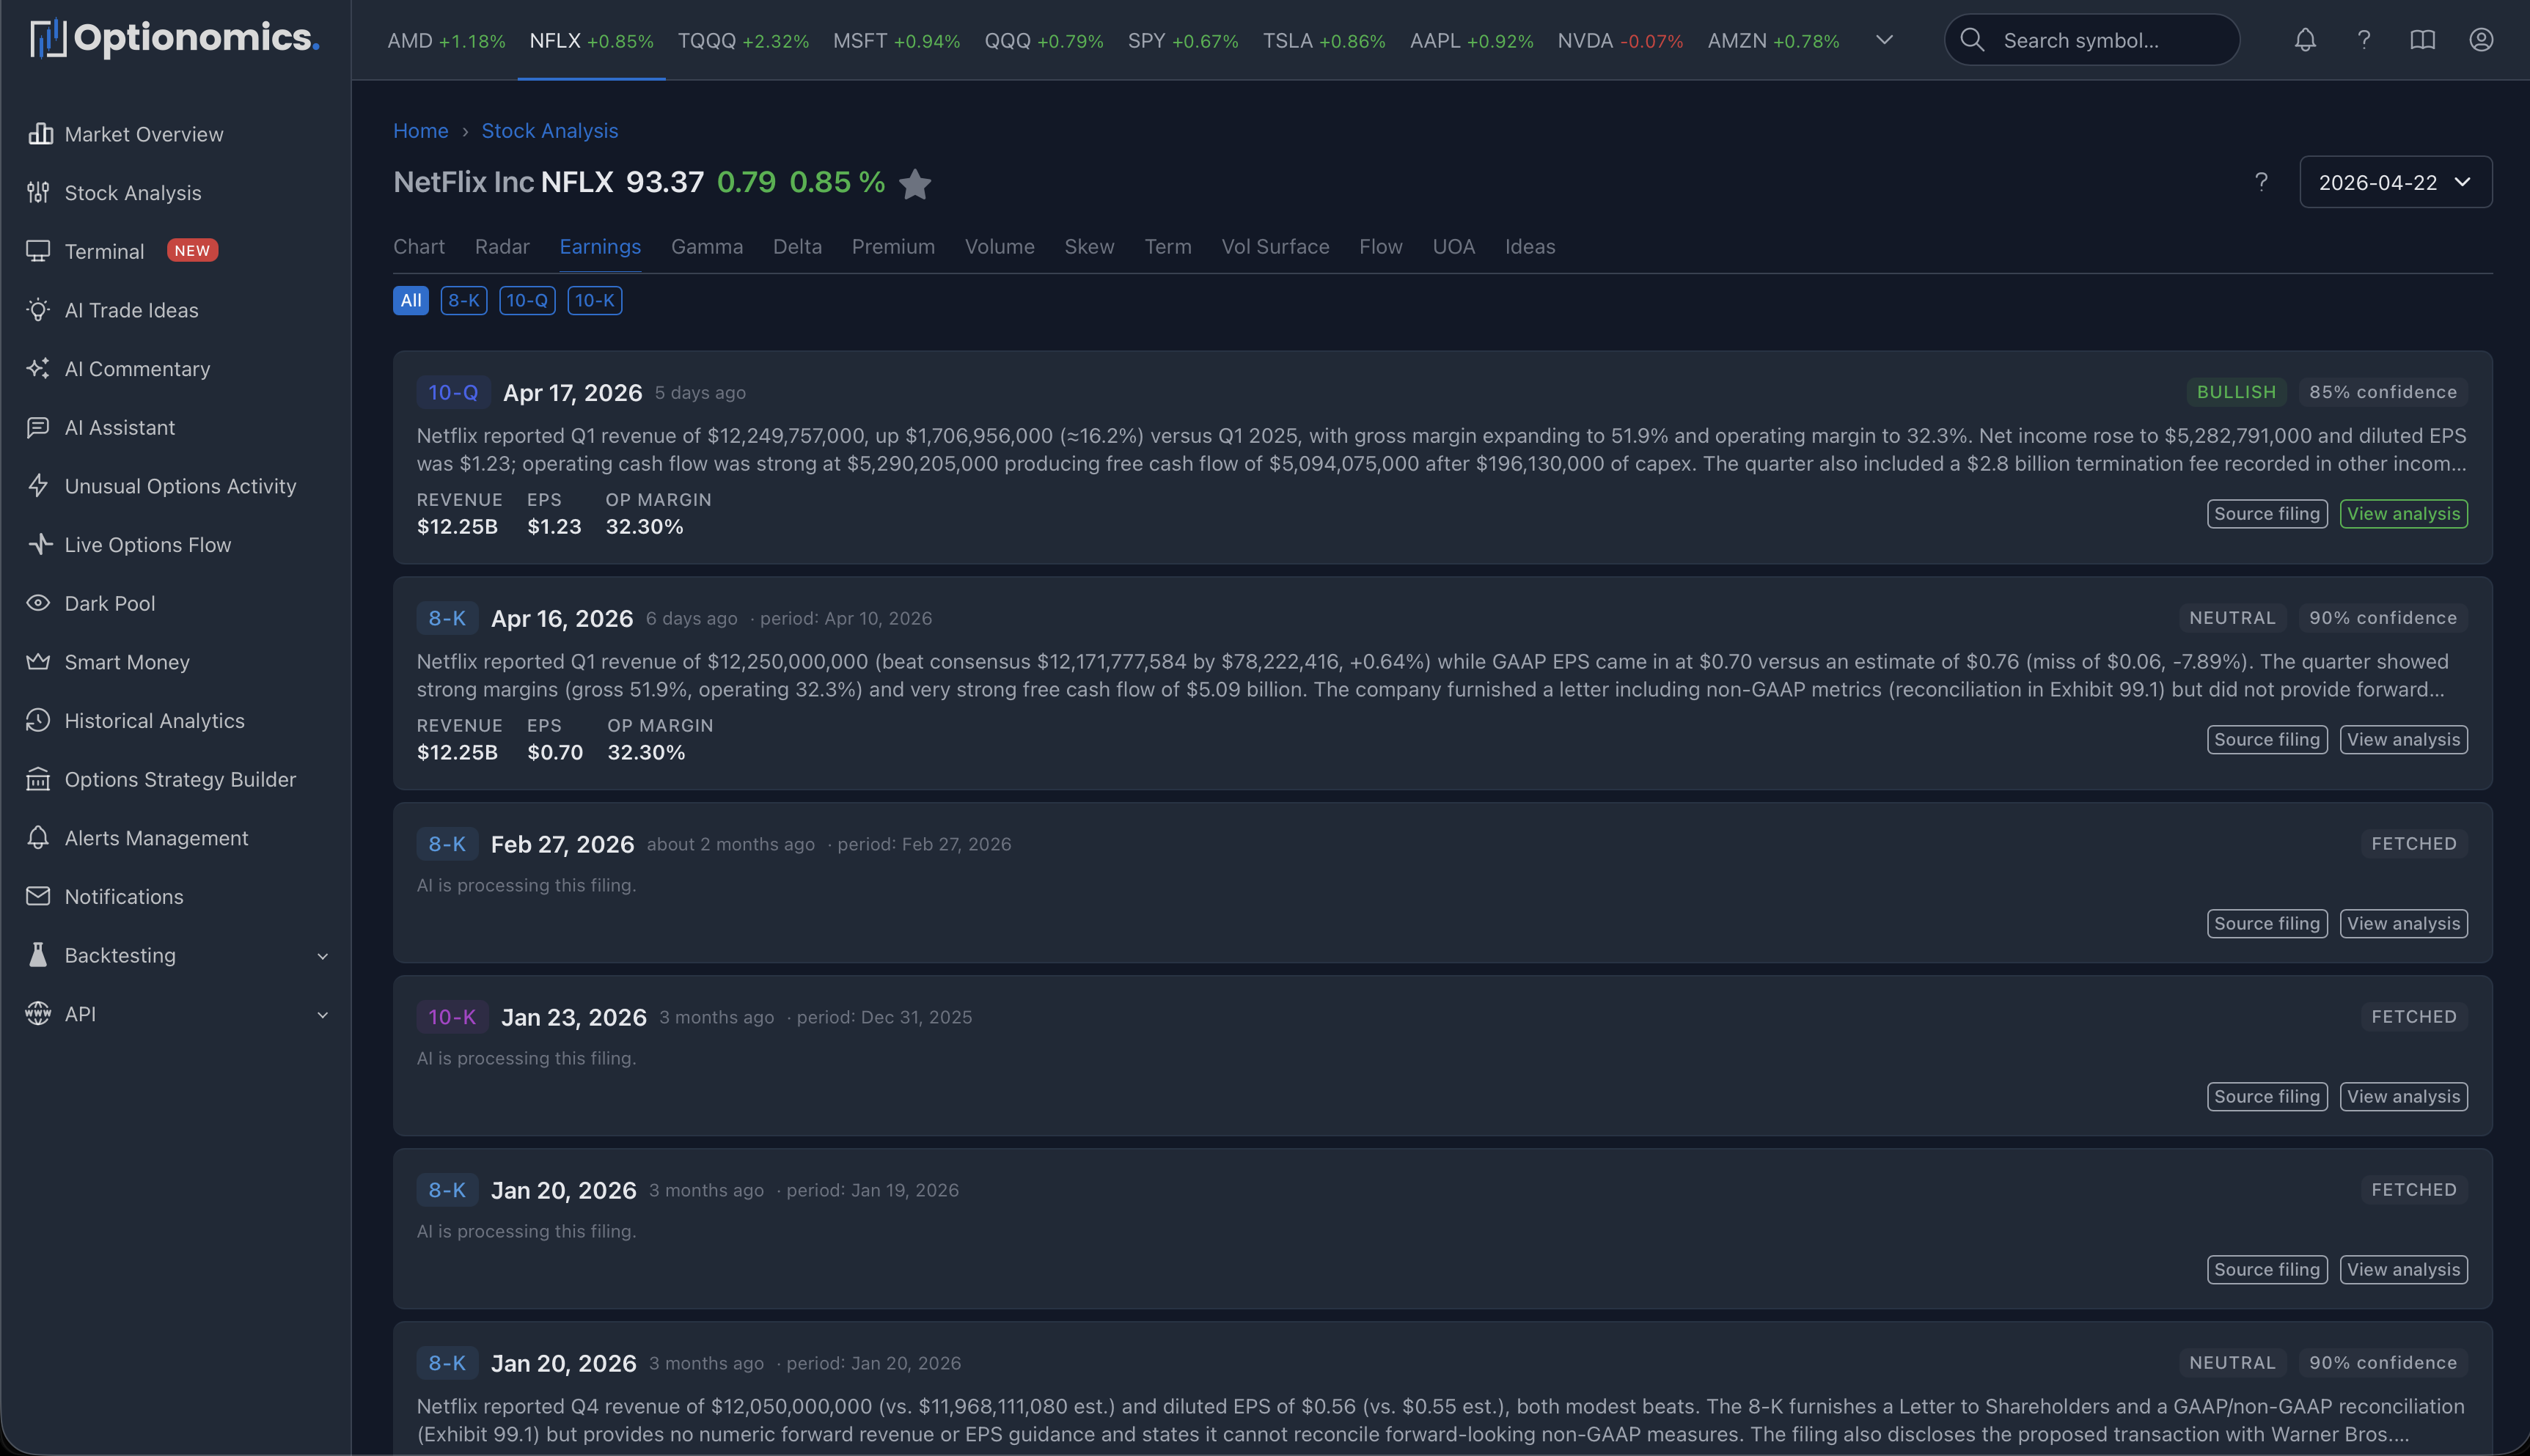Select the Terminal sidebar icon
2530x1456 pixels.
pos(39,251)
